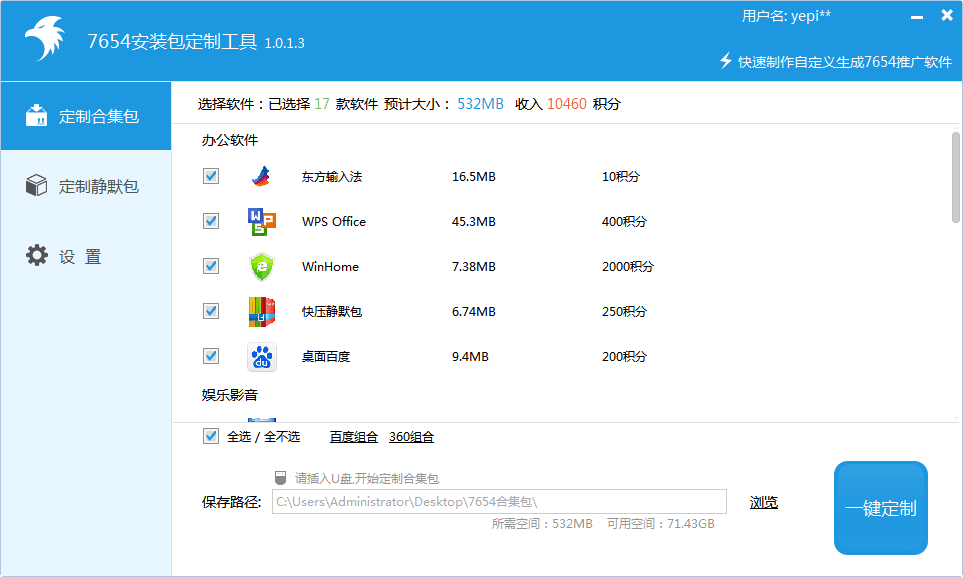Close the 7654 tool window
The width and height of the screenshot is (963, 577).
947,15
